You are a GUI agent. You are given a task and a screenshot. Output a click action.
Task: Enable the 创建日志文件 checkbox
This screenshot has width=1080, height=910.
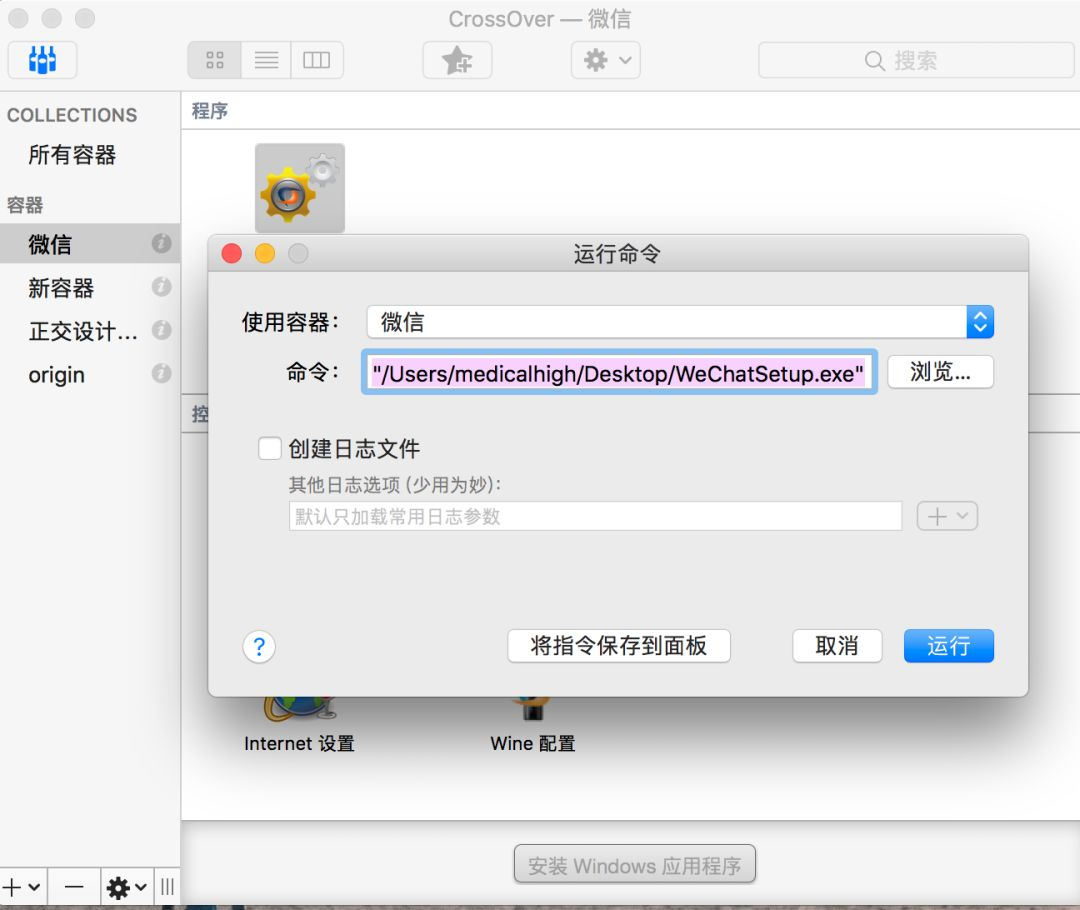[x=269, y=448]
